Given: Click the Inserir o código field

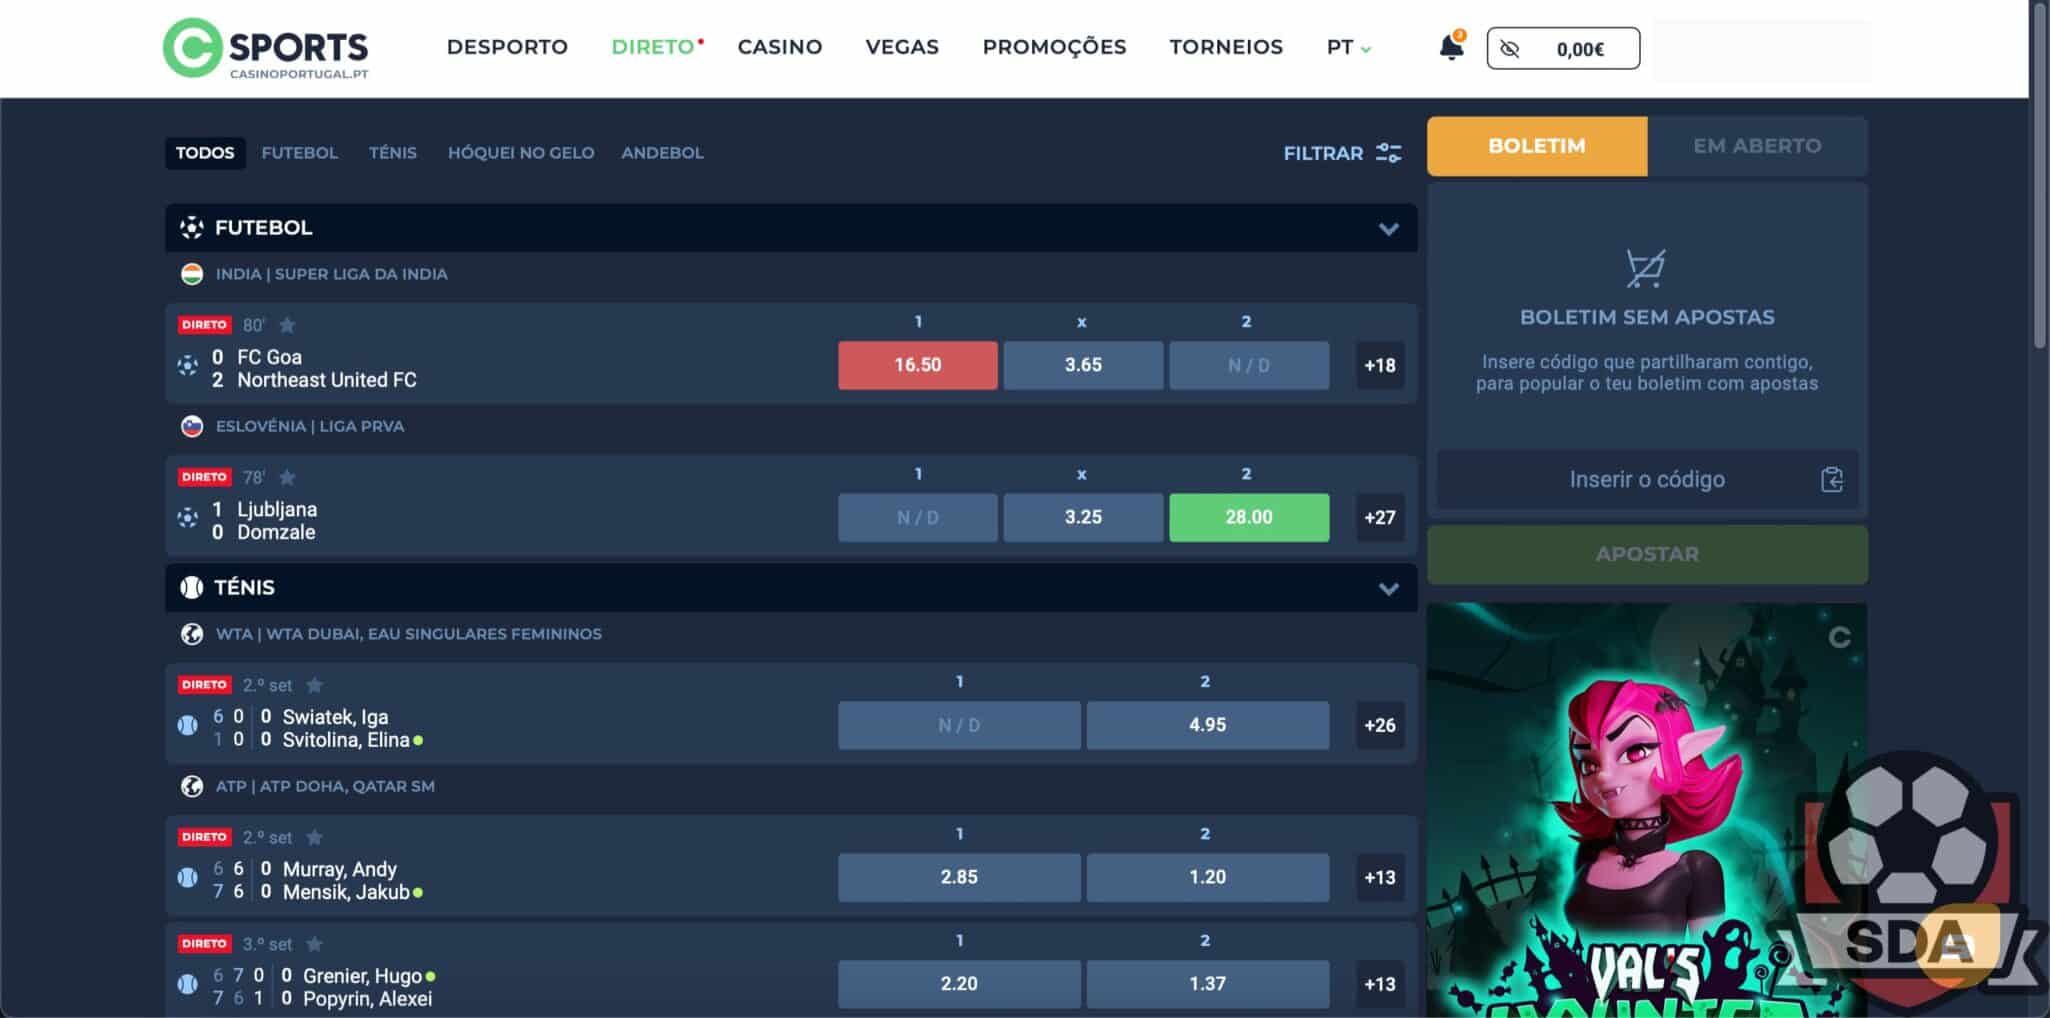Looking at the screenshot, I should [1646, 480].
